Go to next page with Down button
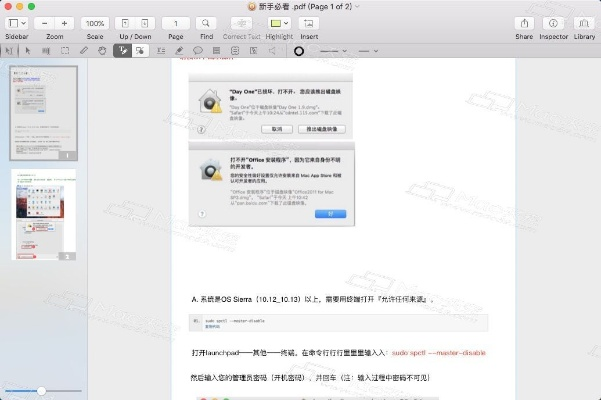 click(145, 23)
